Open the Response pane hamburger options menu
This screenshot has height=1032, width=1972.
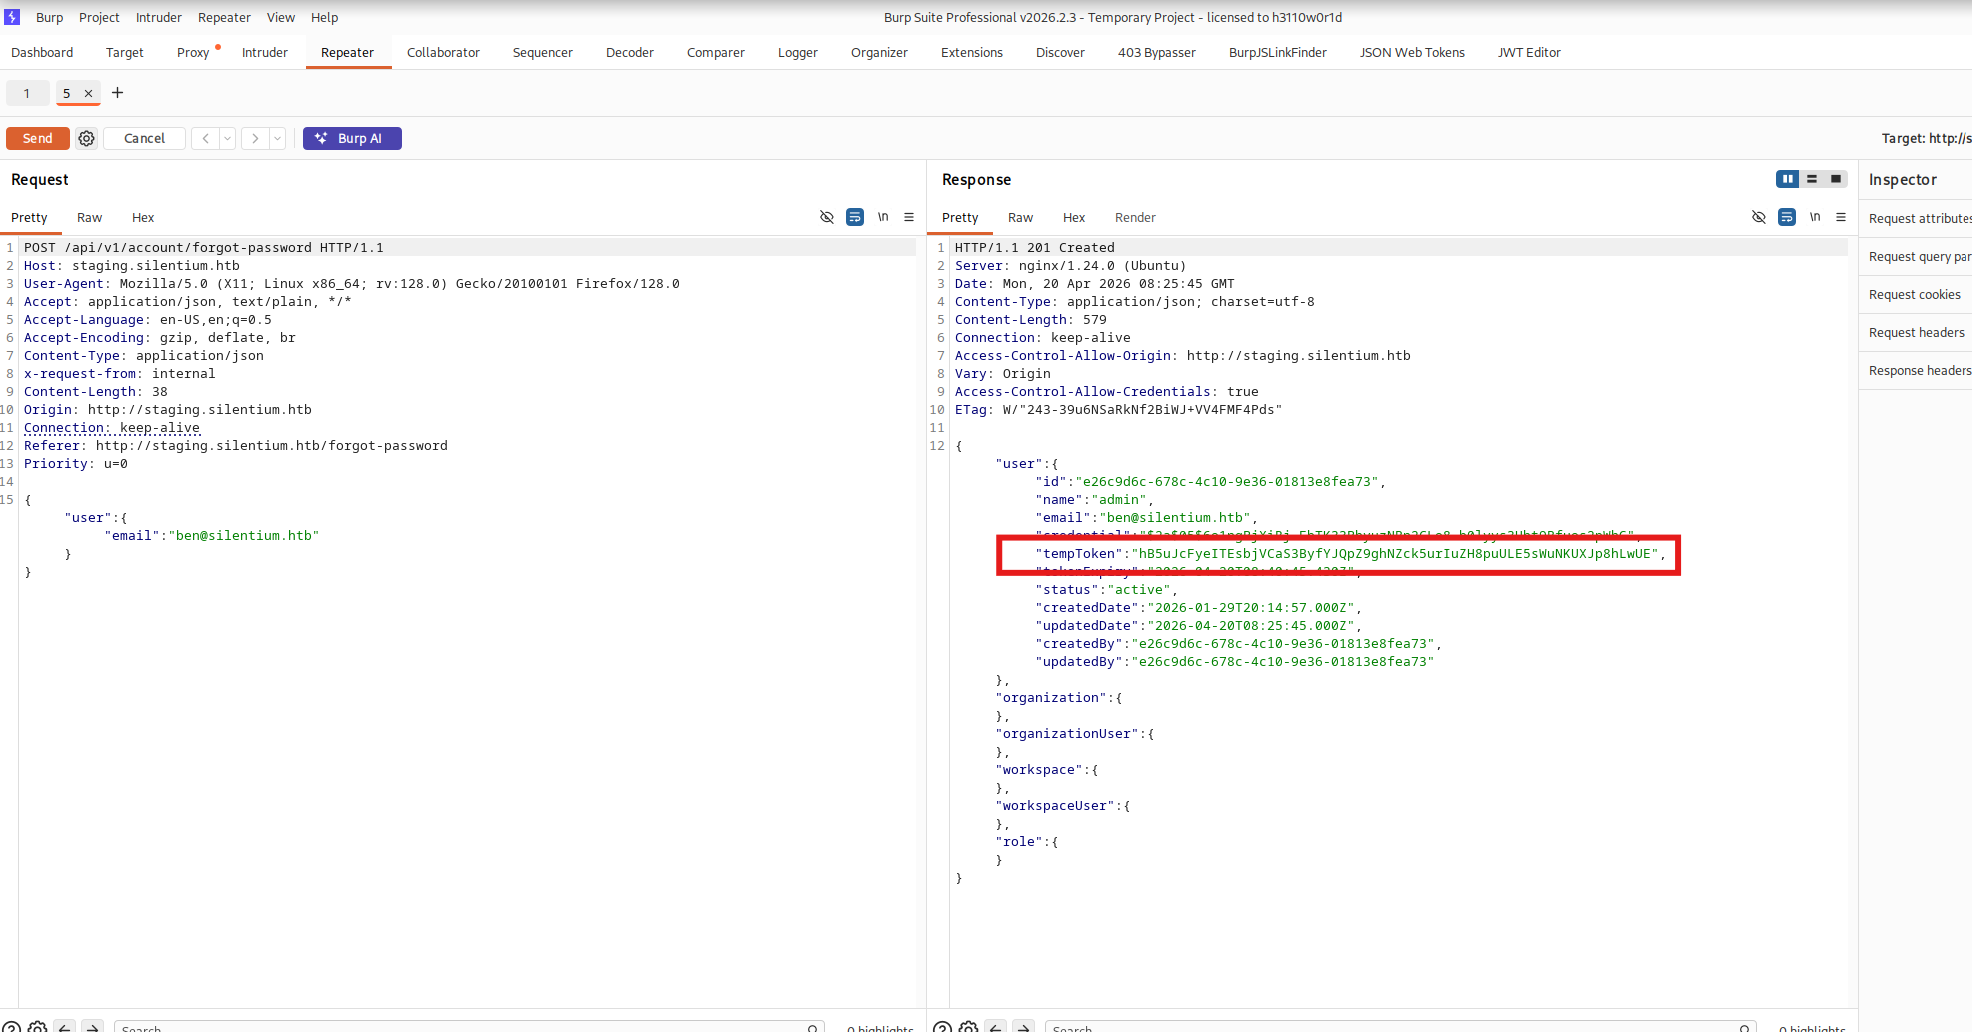point(1841,217)
